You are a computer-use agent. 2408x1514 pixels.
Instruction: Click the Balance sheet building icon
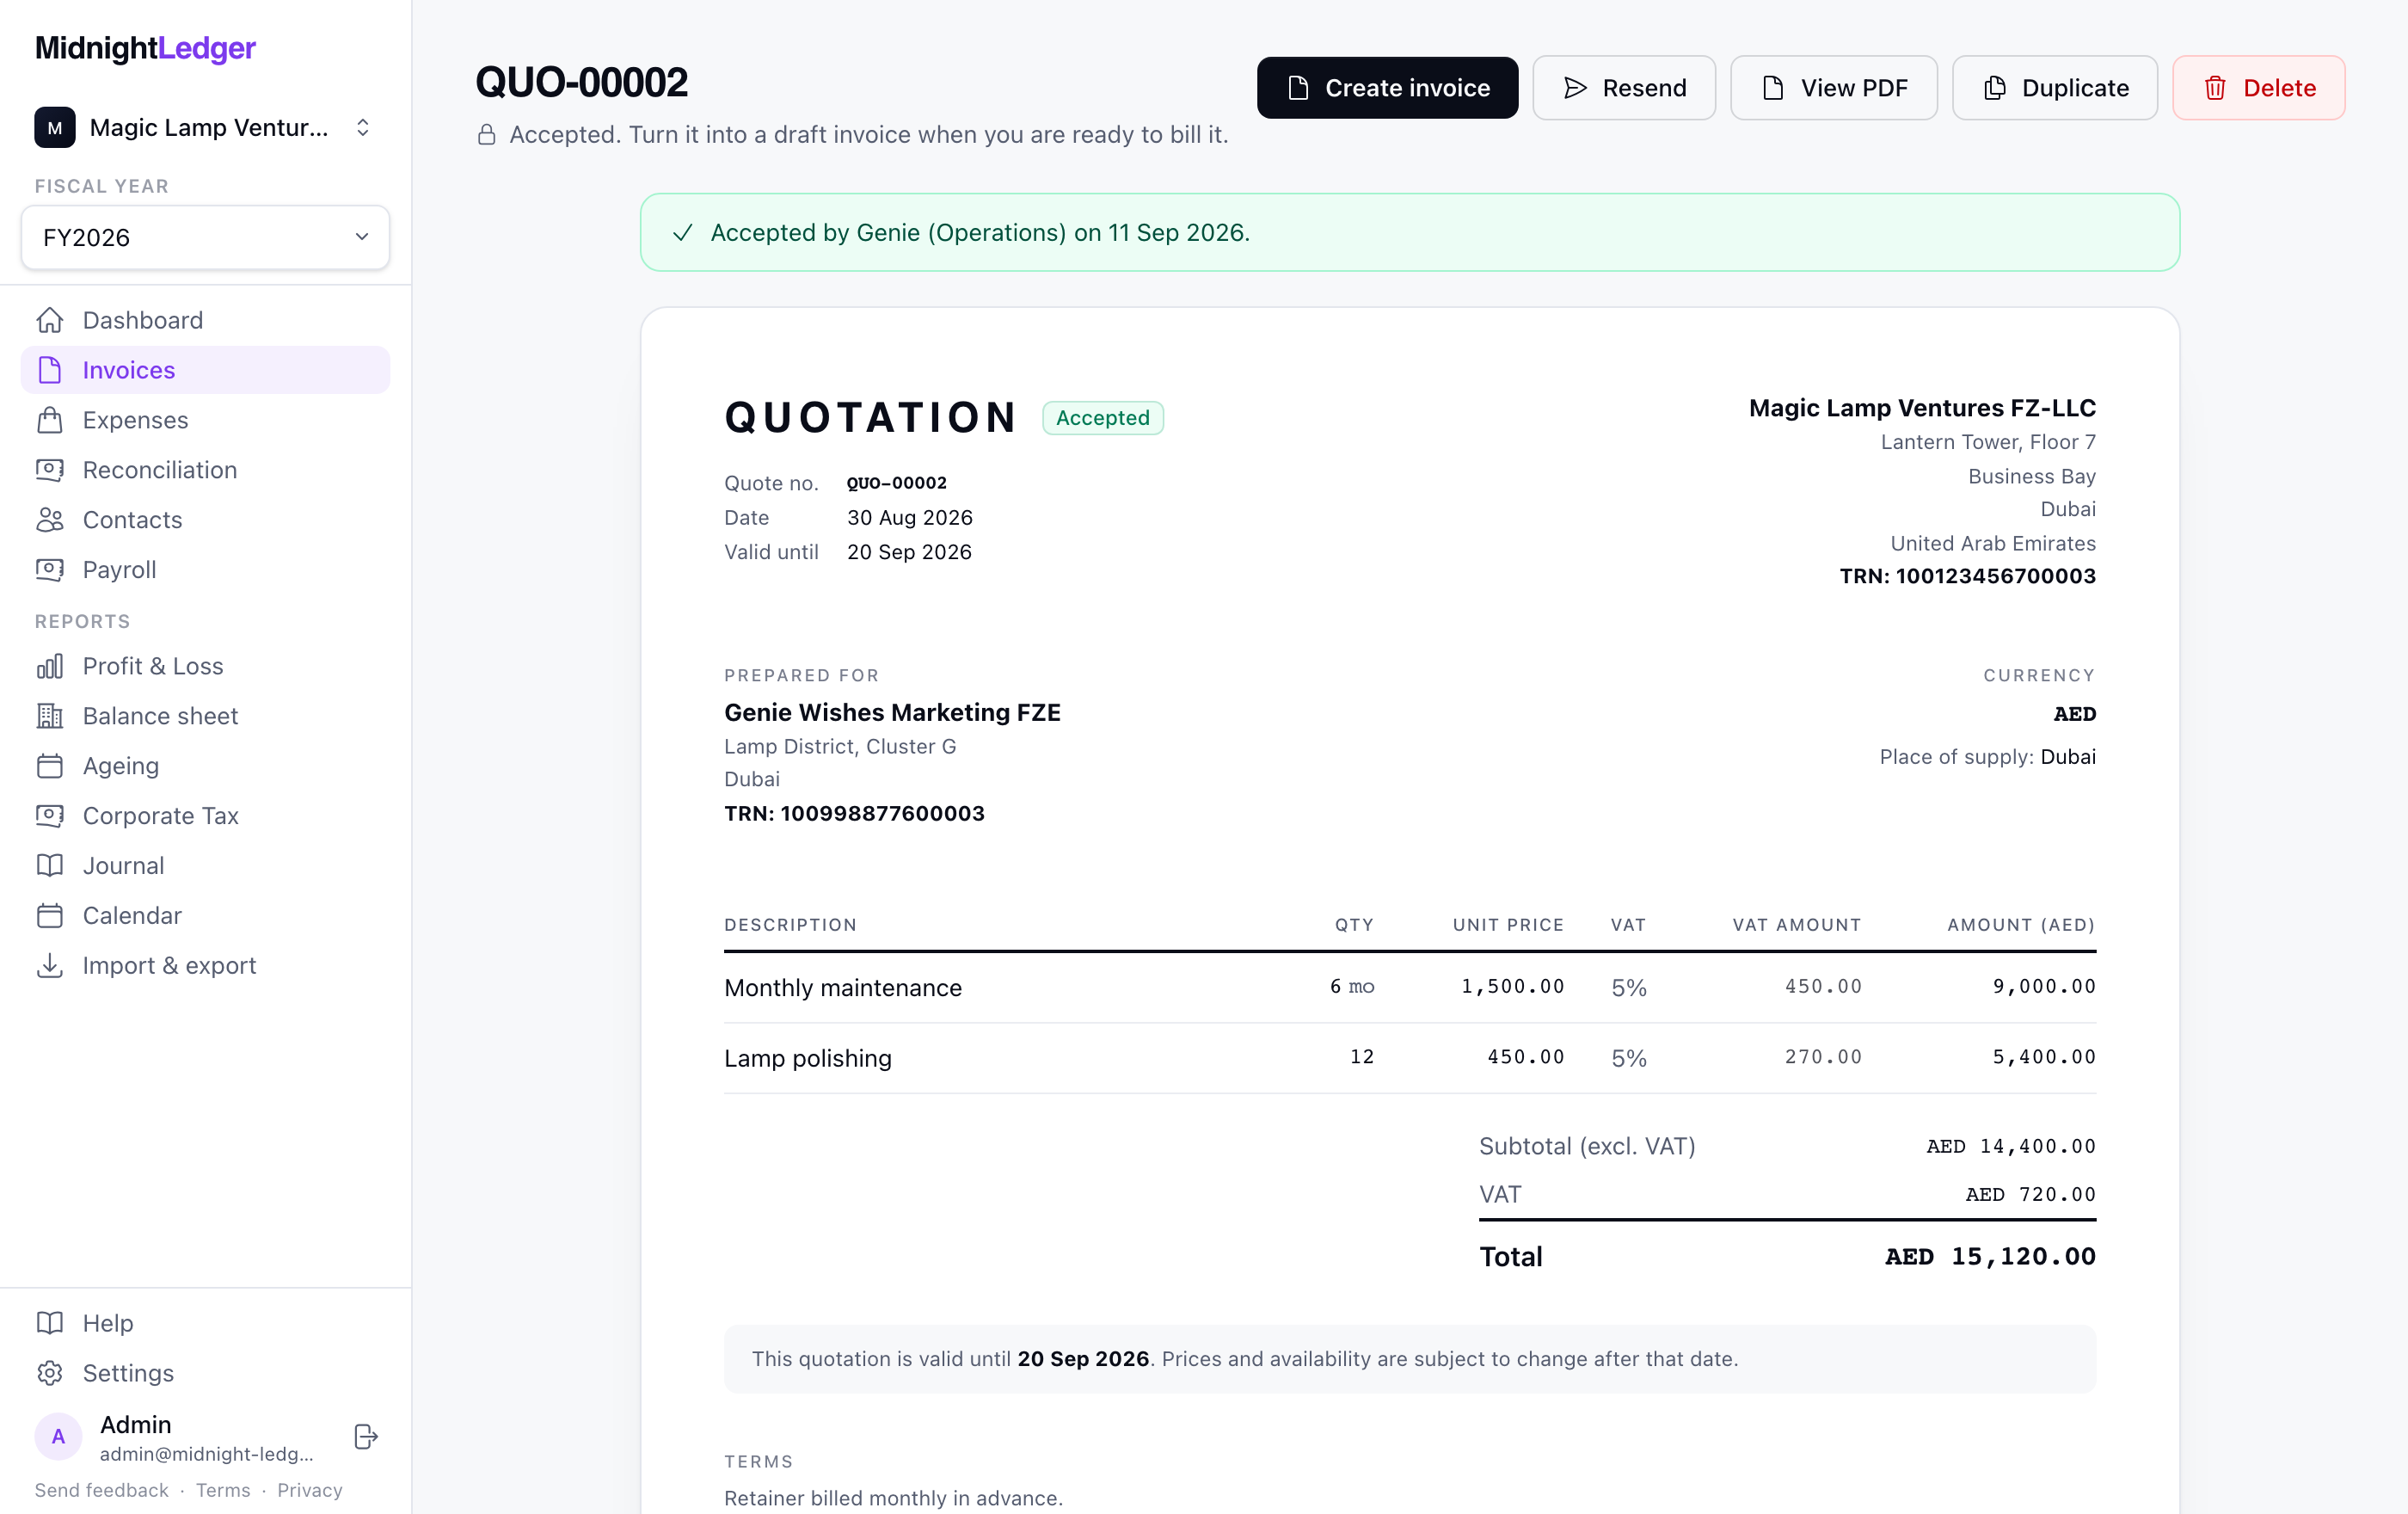coord(50,716)
